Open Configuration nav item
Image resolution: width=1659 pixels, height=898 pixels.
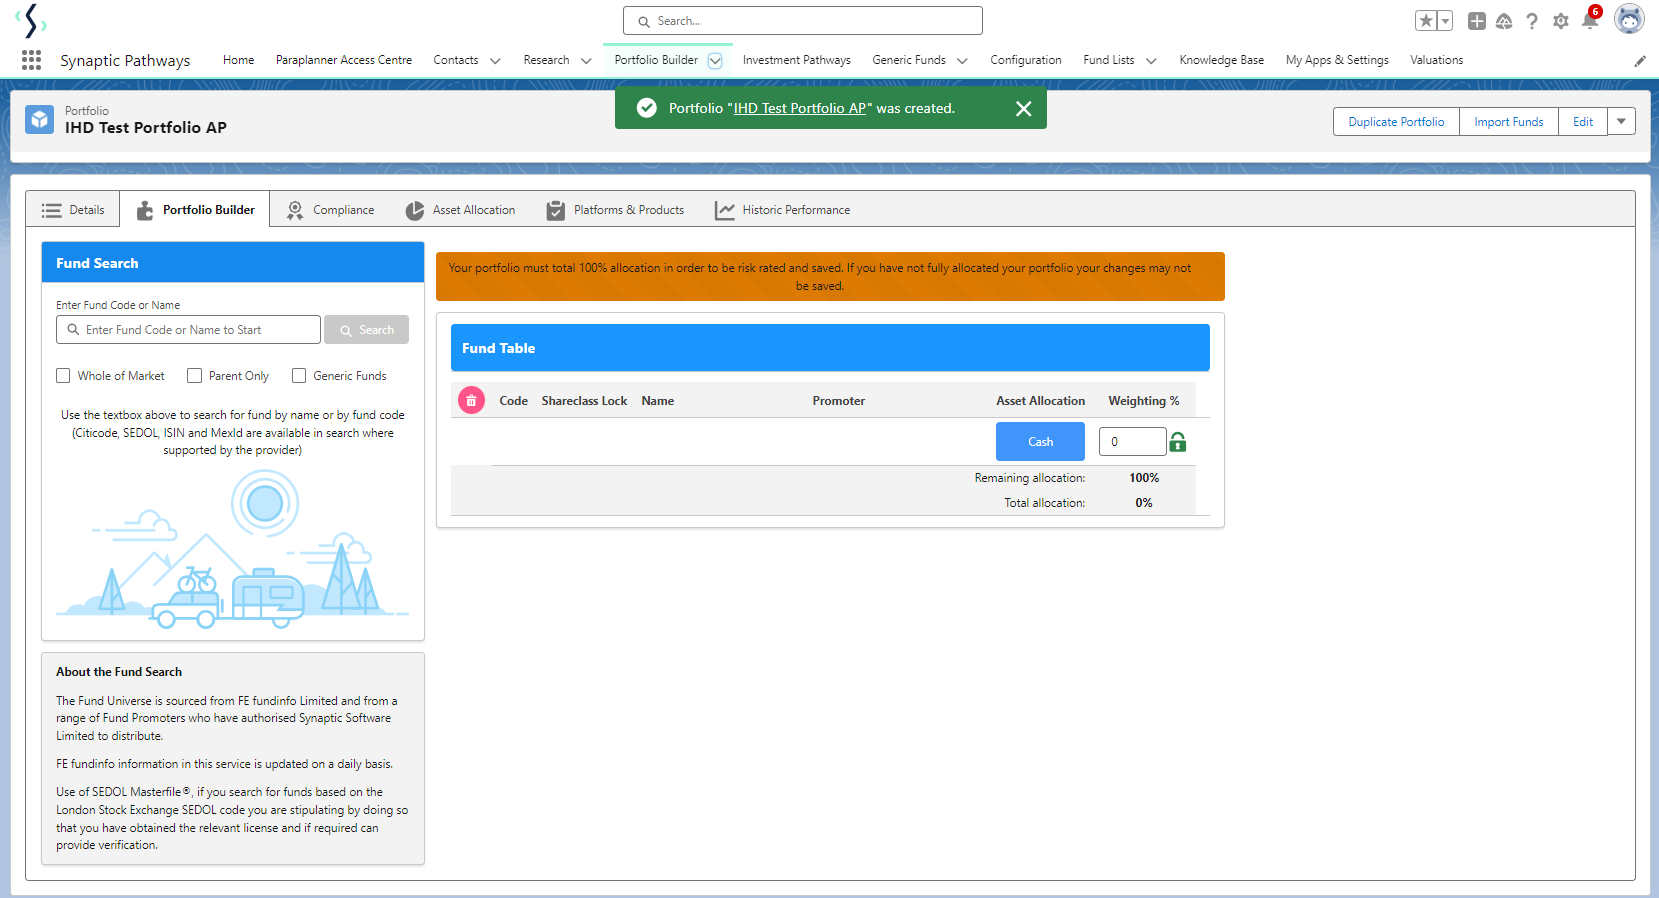[1026, 60]
